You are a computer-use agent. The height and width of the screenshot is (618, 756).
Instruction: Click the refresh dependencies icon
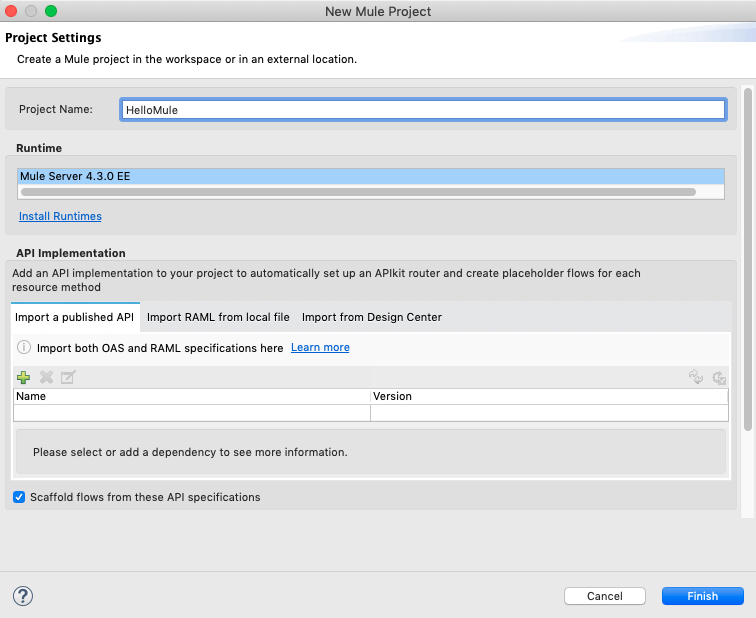point(696,377)
